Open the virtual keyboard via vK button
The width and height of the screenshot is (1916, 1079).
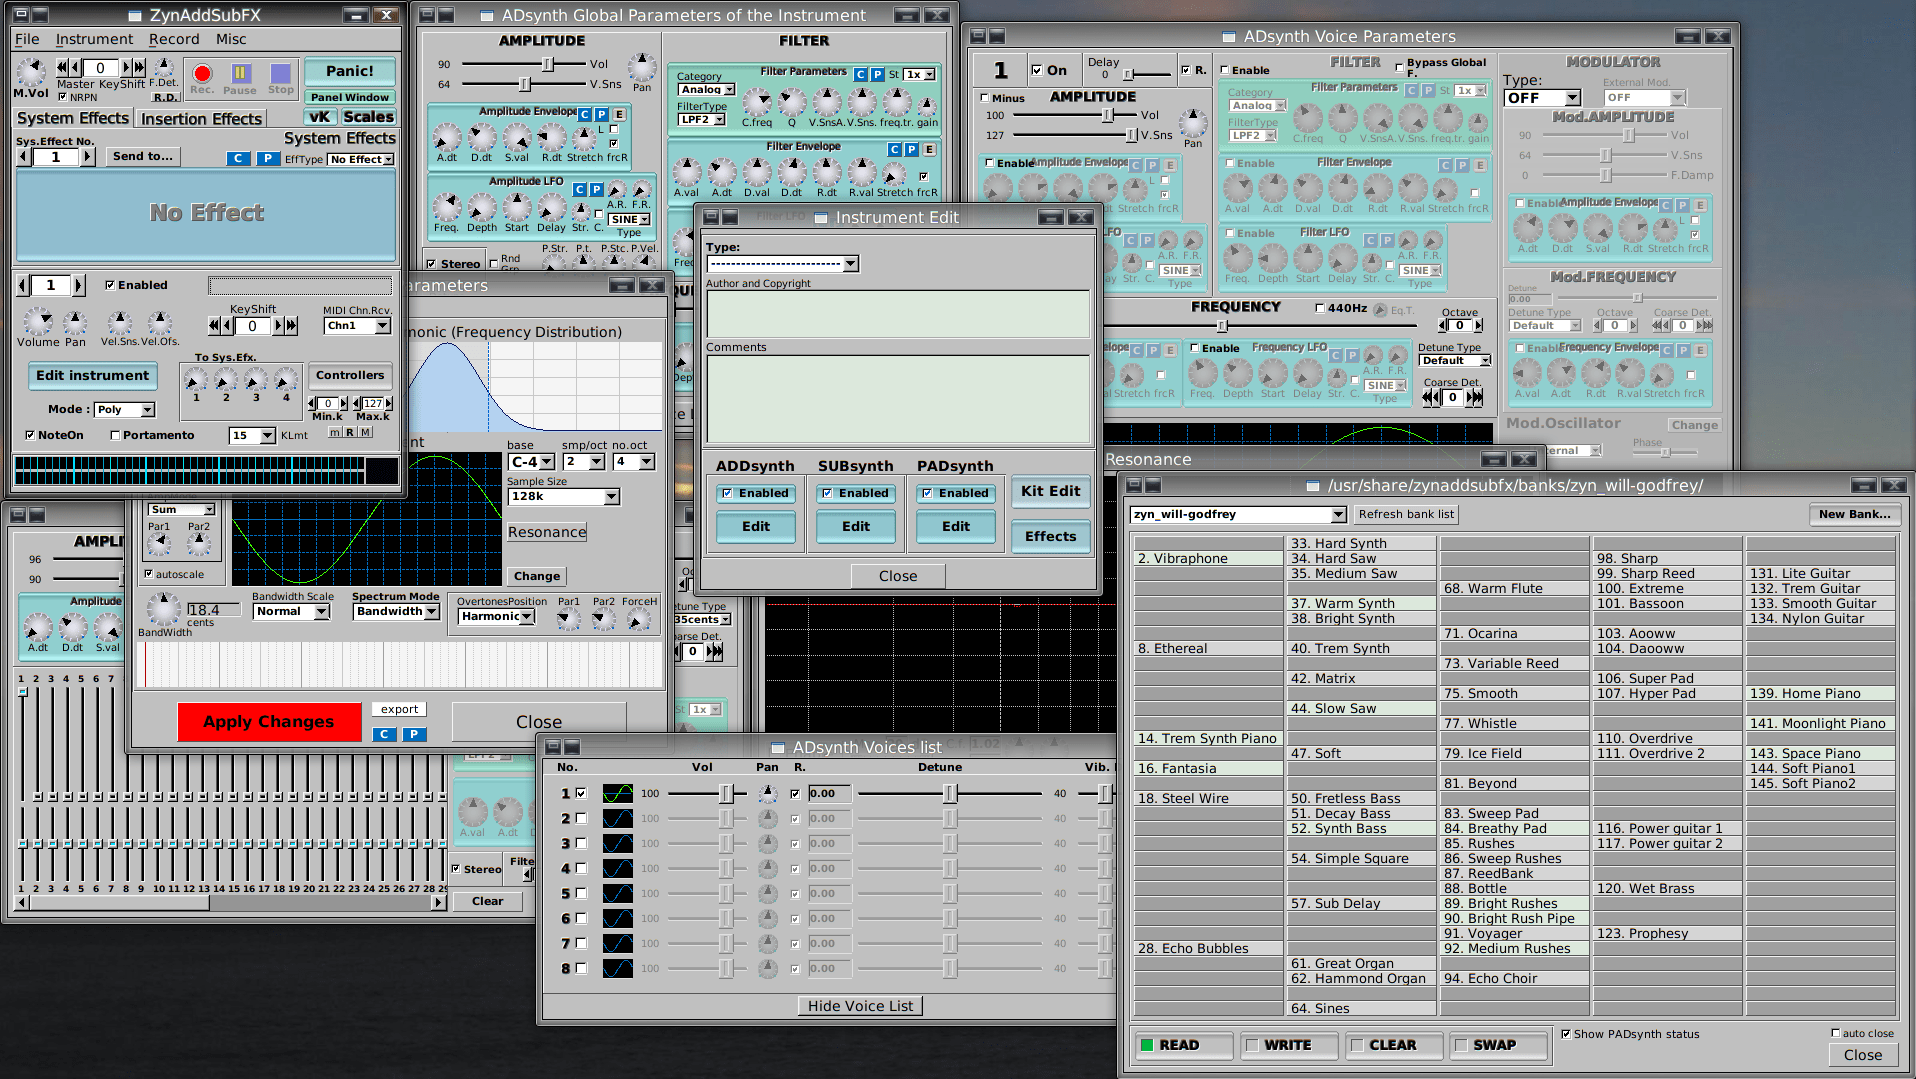point(318,117)
